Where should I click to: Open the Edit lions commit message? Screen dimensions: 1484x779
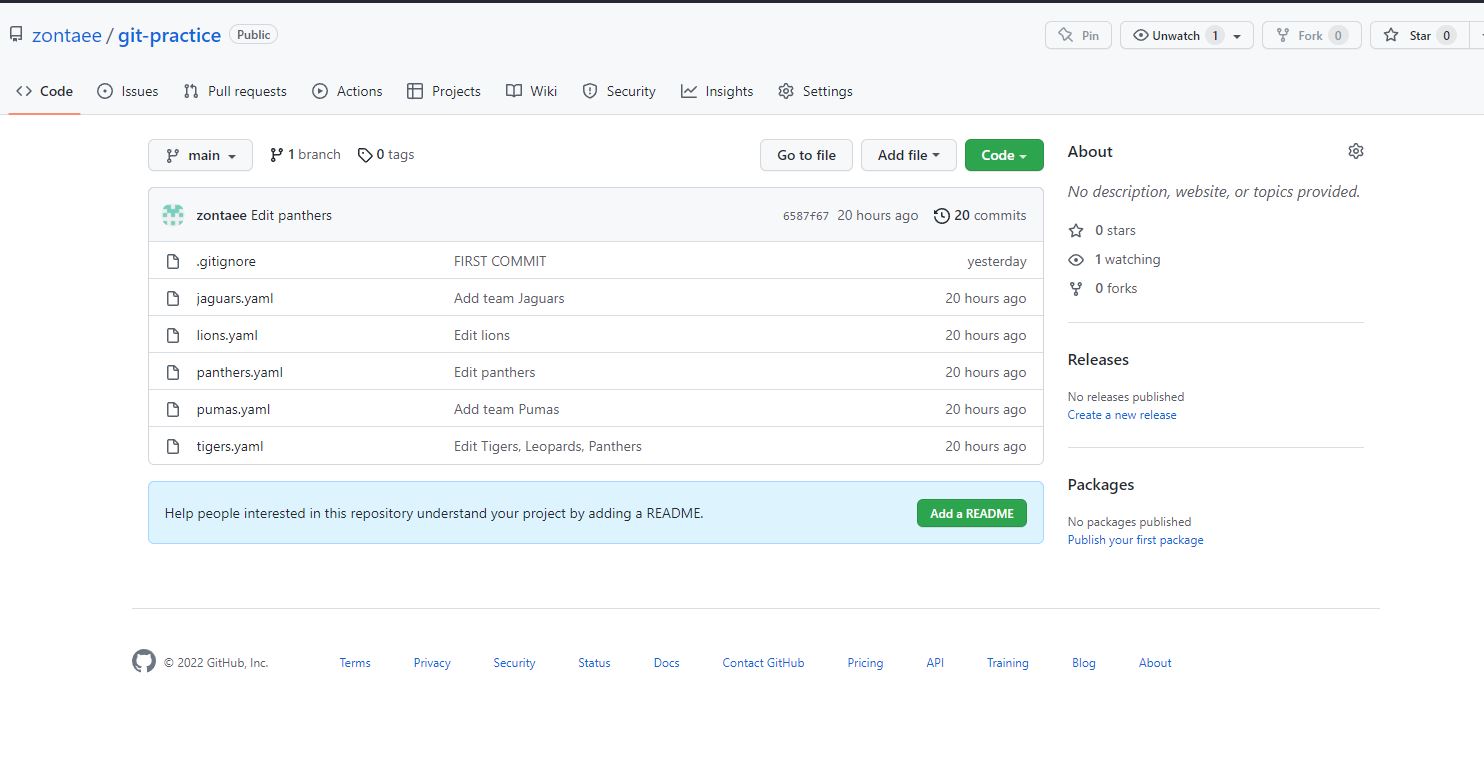tap(482, 335)
